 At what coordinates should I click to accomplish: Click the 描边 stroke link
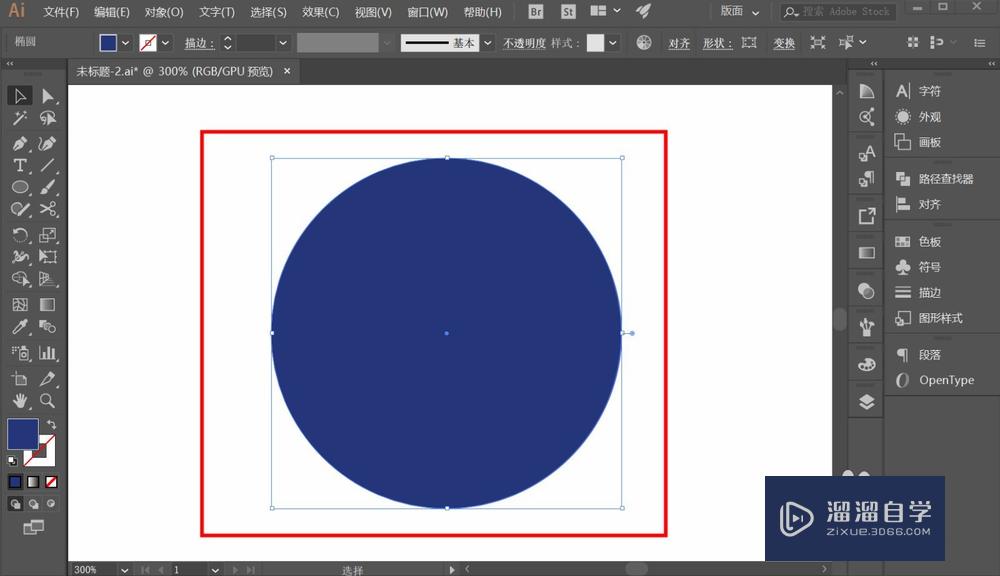click(x=199, y=43)
